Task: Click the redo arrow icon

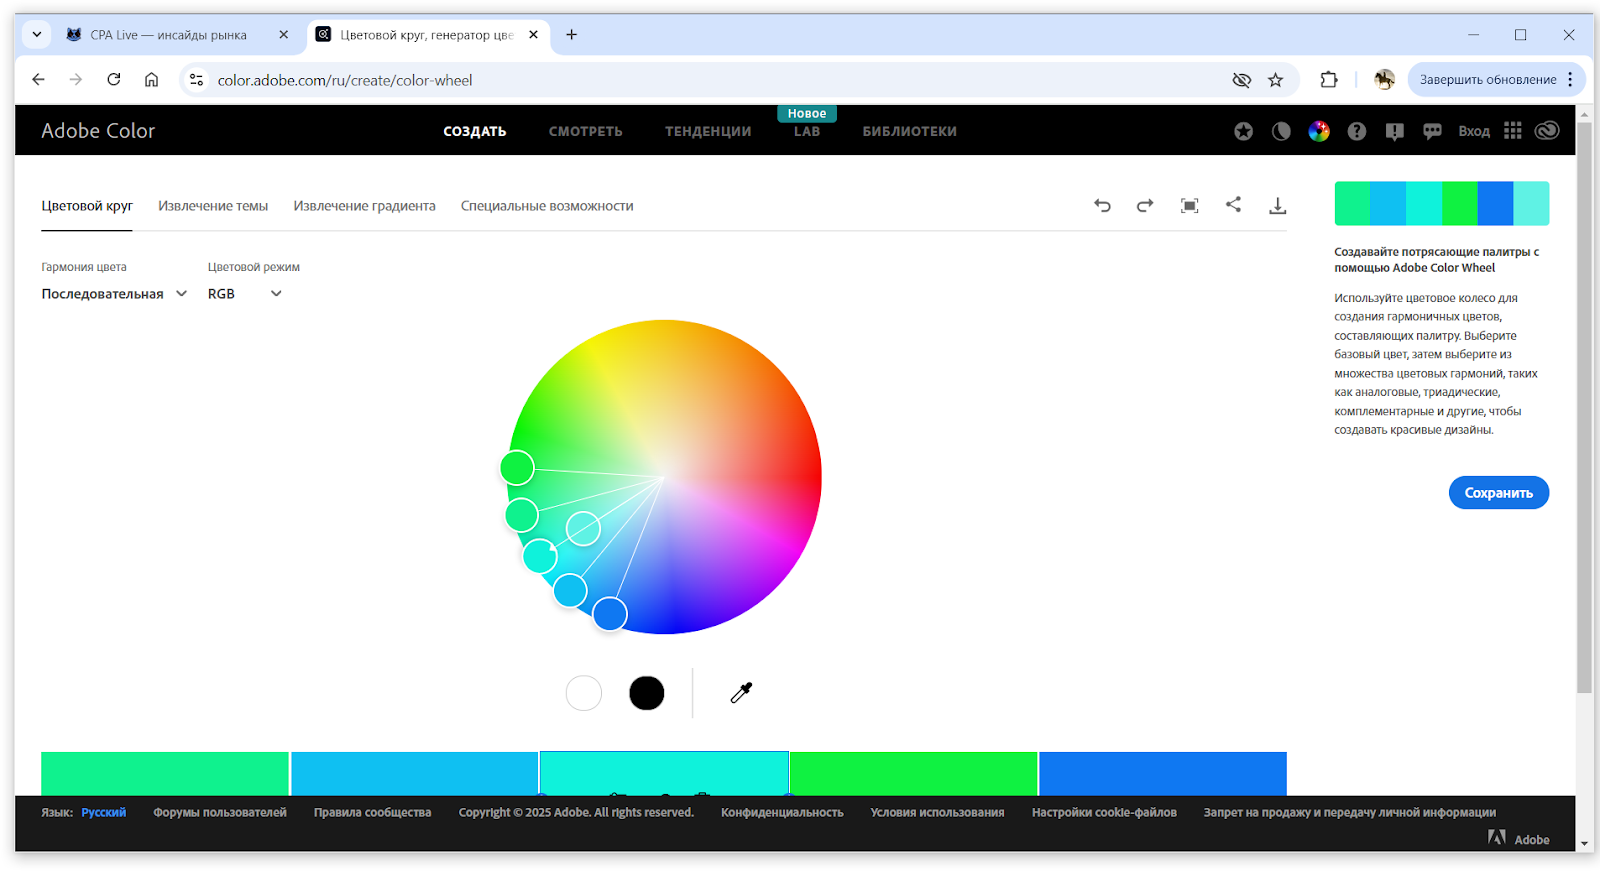Action: pos(1145,205)
